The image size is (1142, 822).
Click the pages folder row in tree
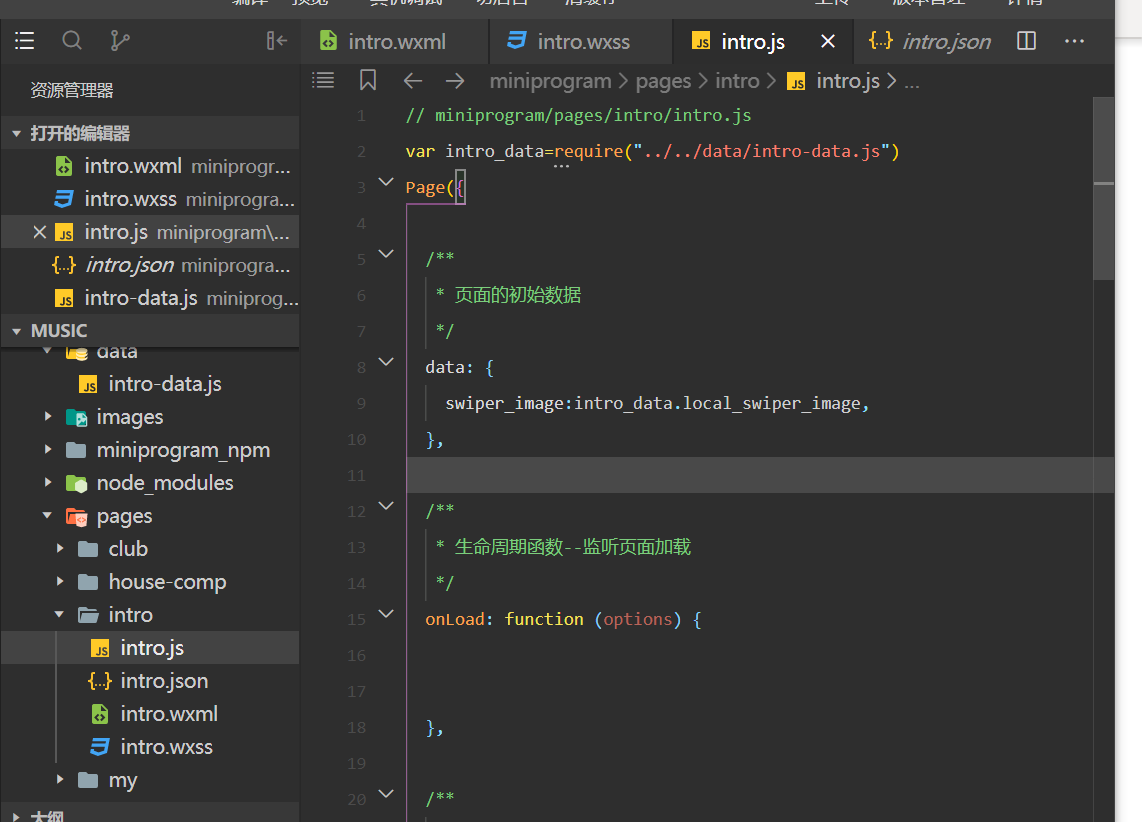150,515
